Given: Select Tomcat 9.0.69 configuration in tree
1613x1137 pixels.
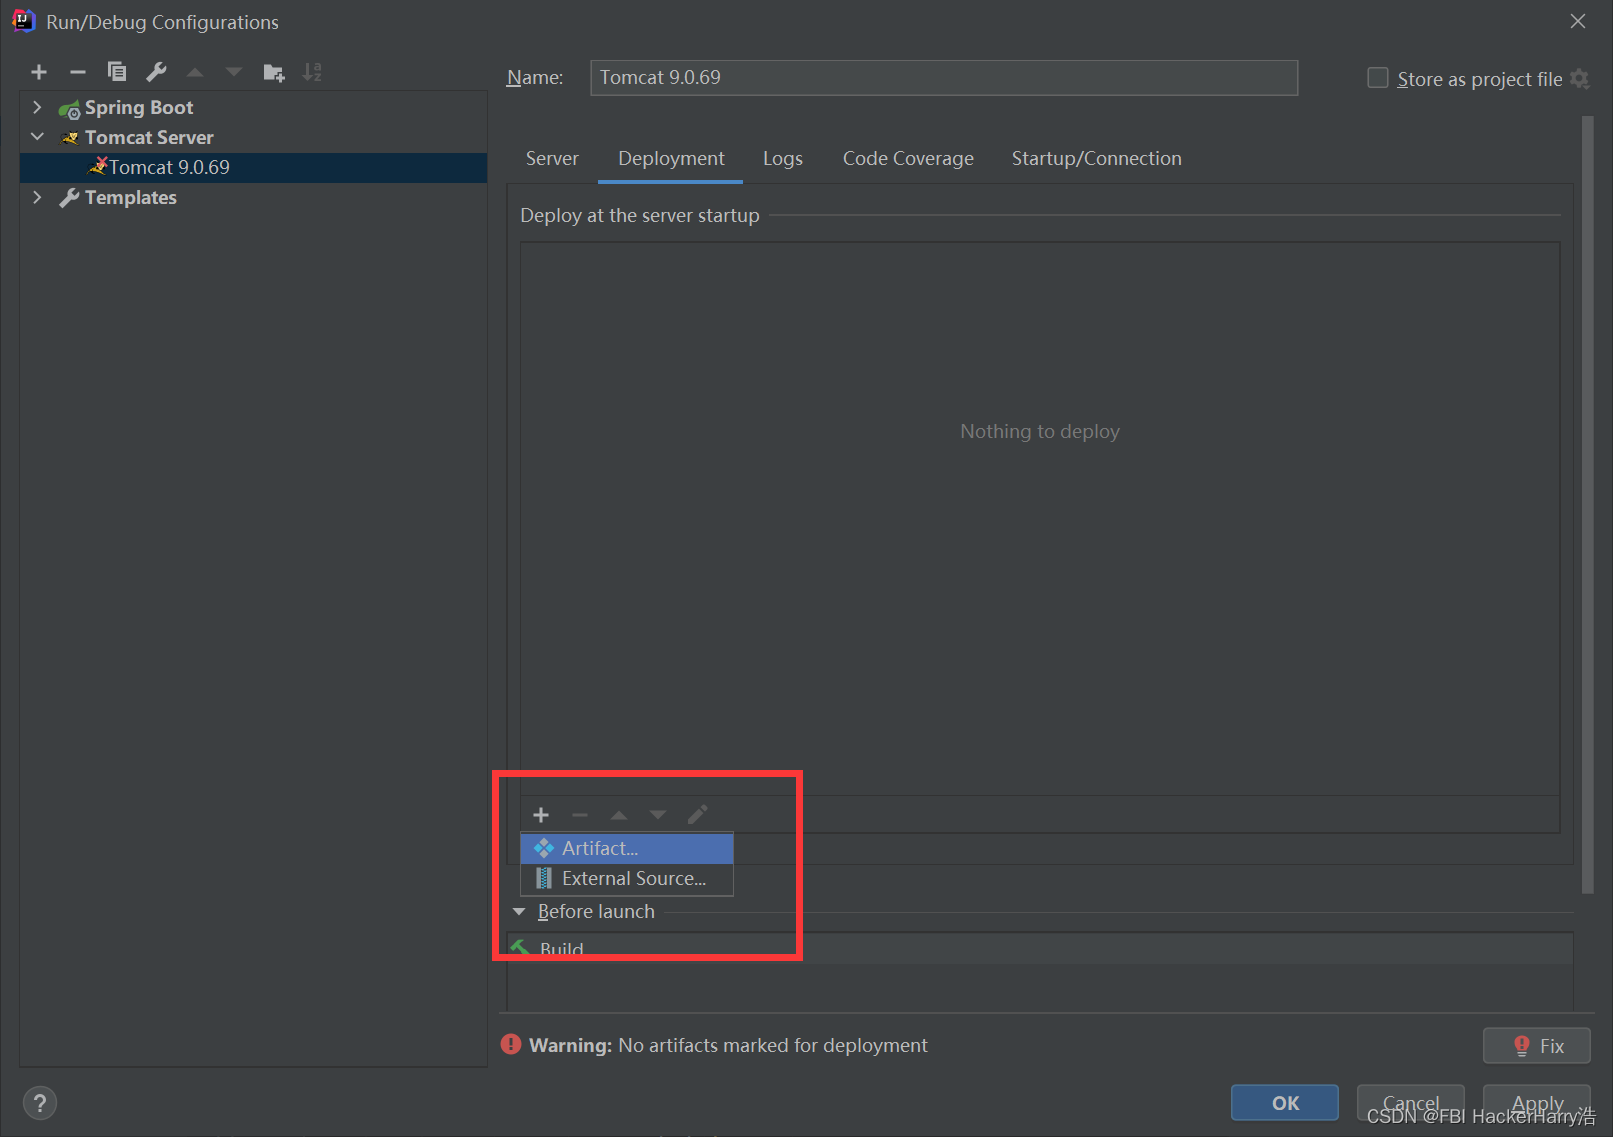Looking at the screenshot, I should click(254, 168).
